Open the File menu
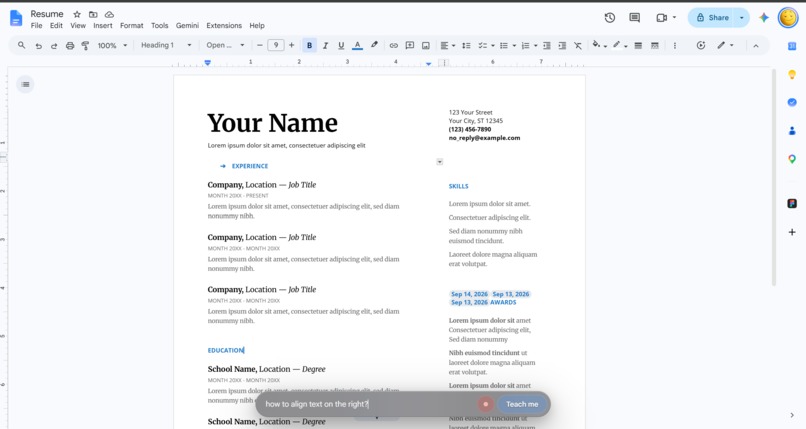Viewport: 806px width, 429px height. click(x=36, y=26)
